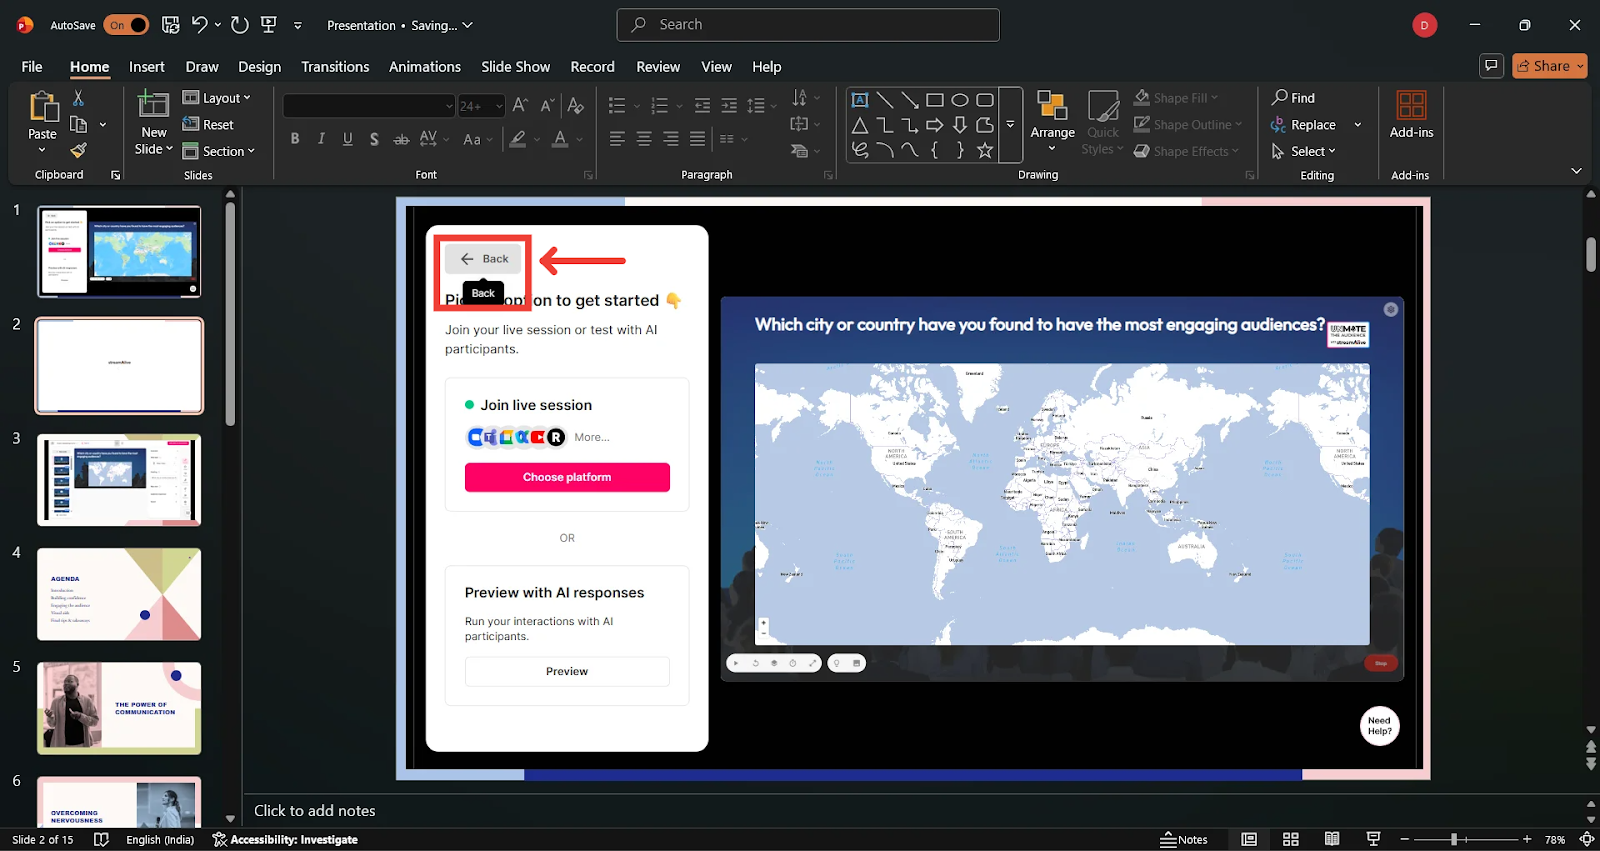Switch to the Design tab
Image resolution: width=1600 pixels, height=851 pixels.
pos(259,67)
